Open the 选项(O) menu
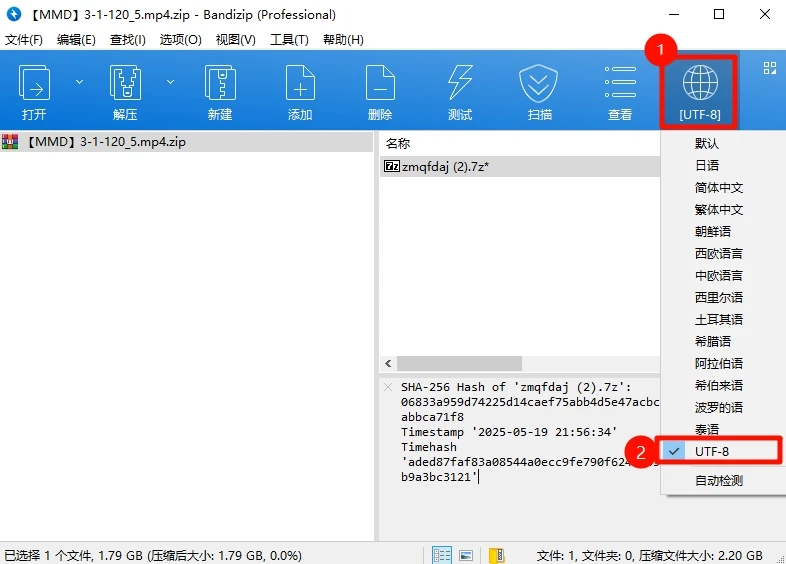The height and width of the screenshot is (564, 786). coord(180,40)
